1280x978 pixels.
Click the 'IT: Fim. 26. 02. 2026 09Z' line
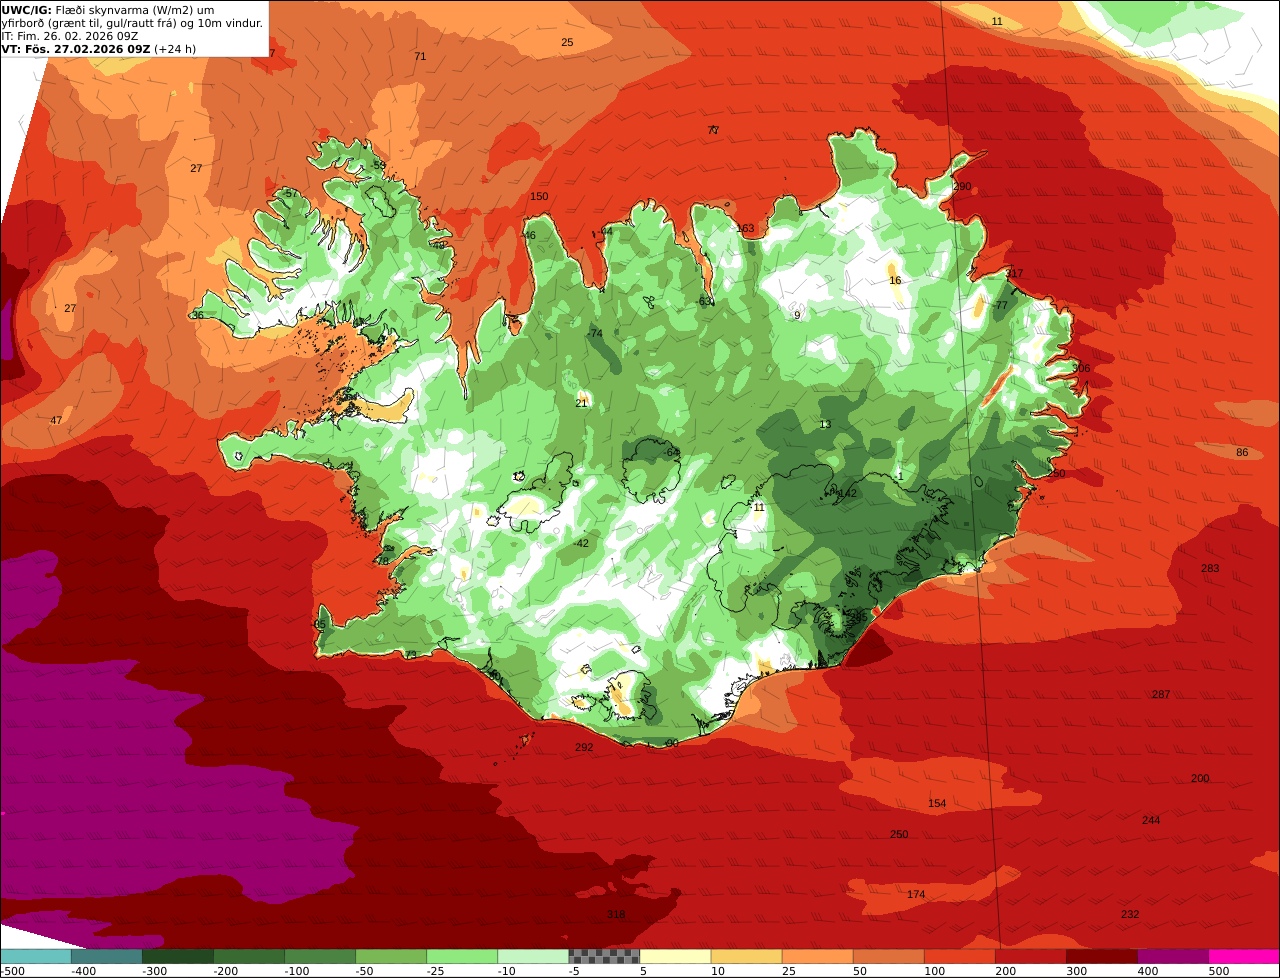point(70,36)
